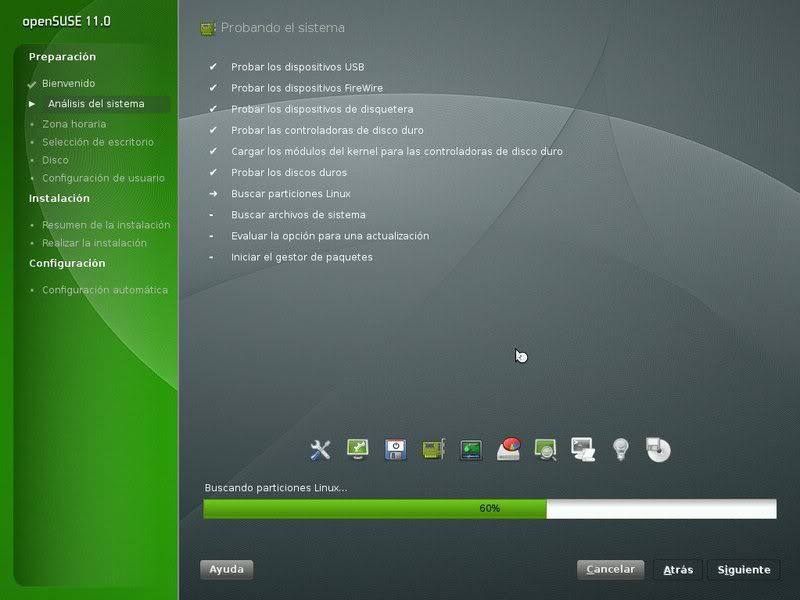Image resolution: width=800 pixels, height=600 pixels.
Task: Click text Evaluar la opción para una actualización
Action: coord(330,236)
